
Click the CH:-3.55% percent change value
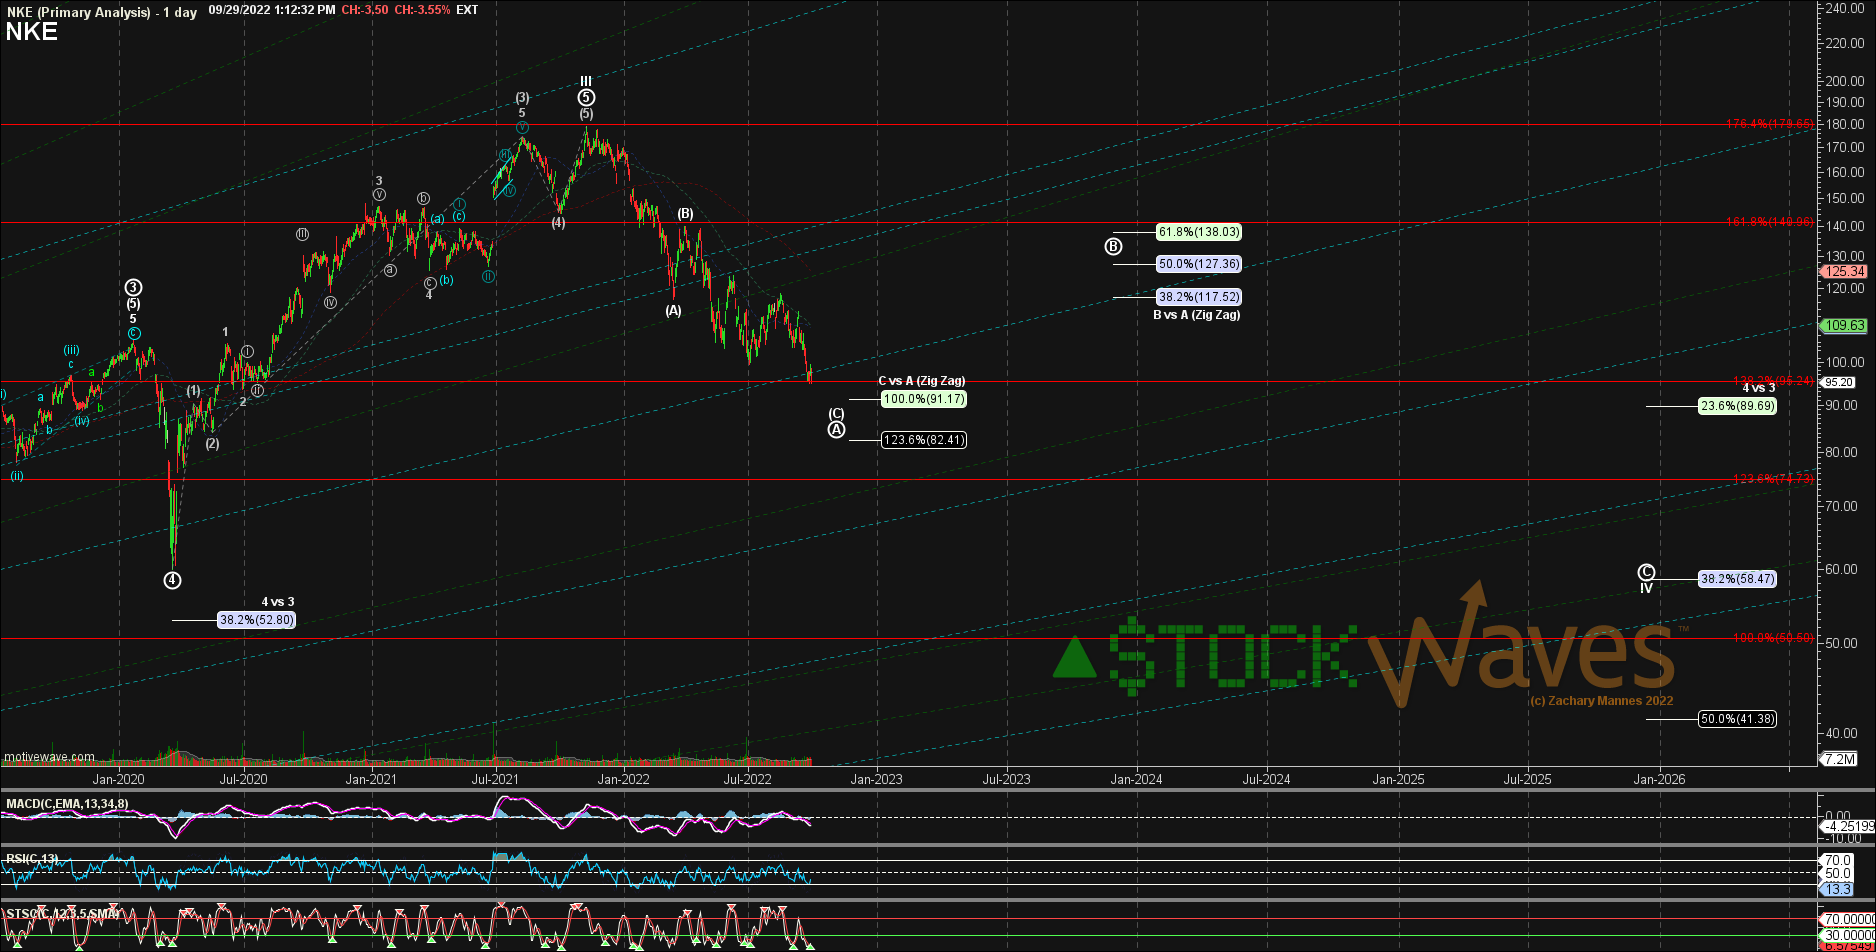click(423, 9)
